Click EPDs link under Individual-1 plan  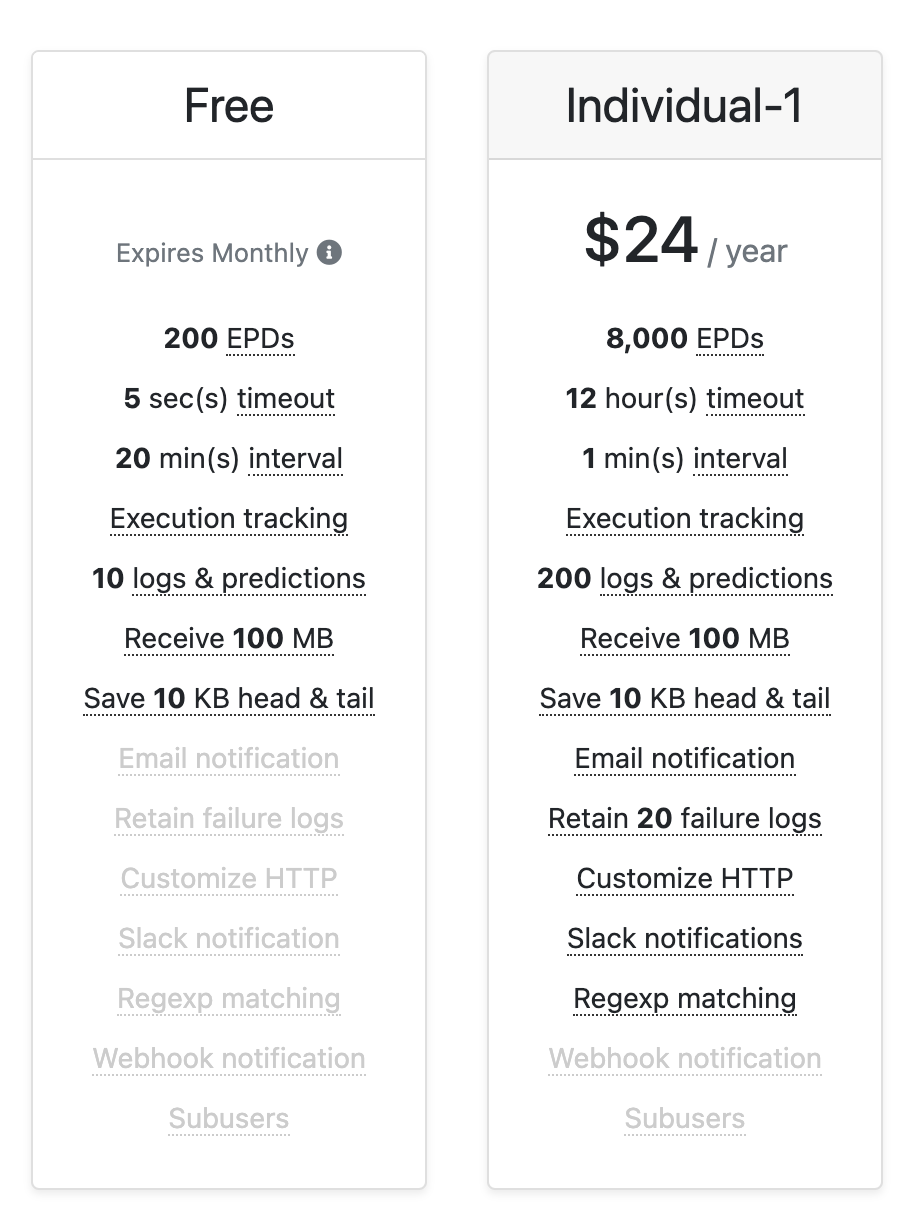click(x=730, y=339)
